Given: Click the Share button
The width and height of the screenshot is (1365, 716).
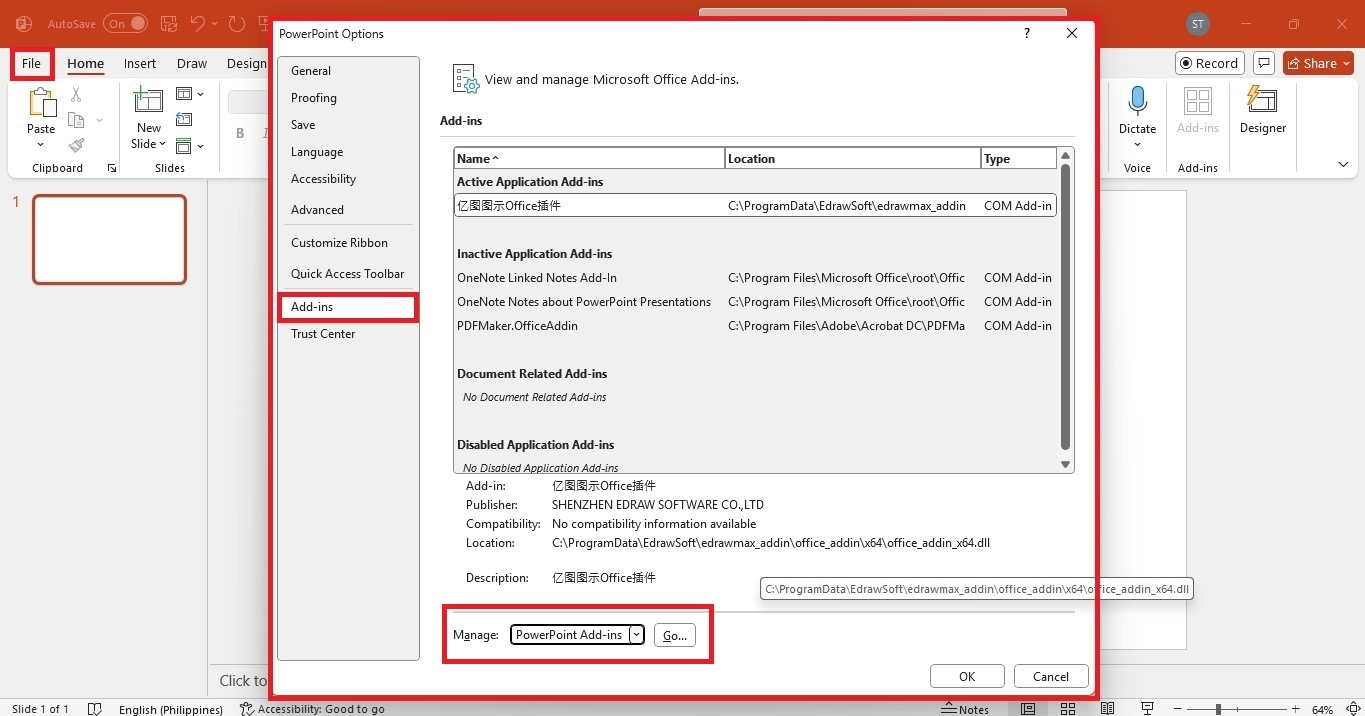Looking at the screenshot, I should (1318, 63).
